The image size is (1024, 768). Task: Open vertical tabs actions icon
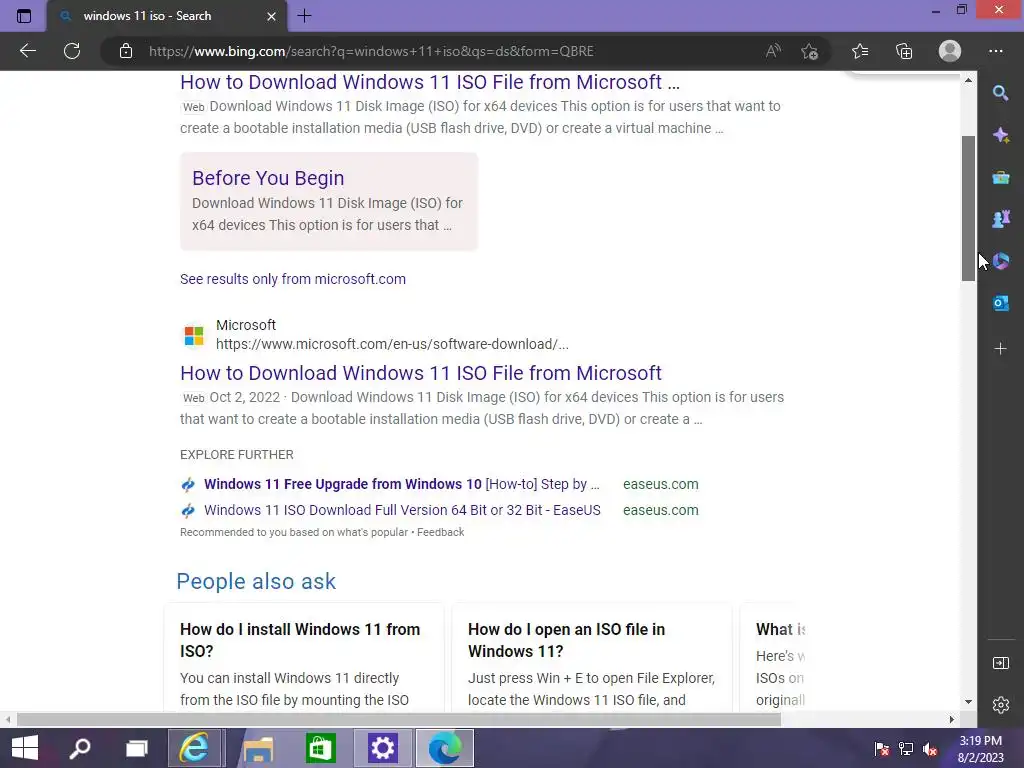tap(24, 16)
